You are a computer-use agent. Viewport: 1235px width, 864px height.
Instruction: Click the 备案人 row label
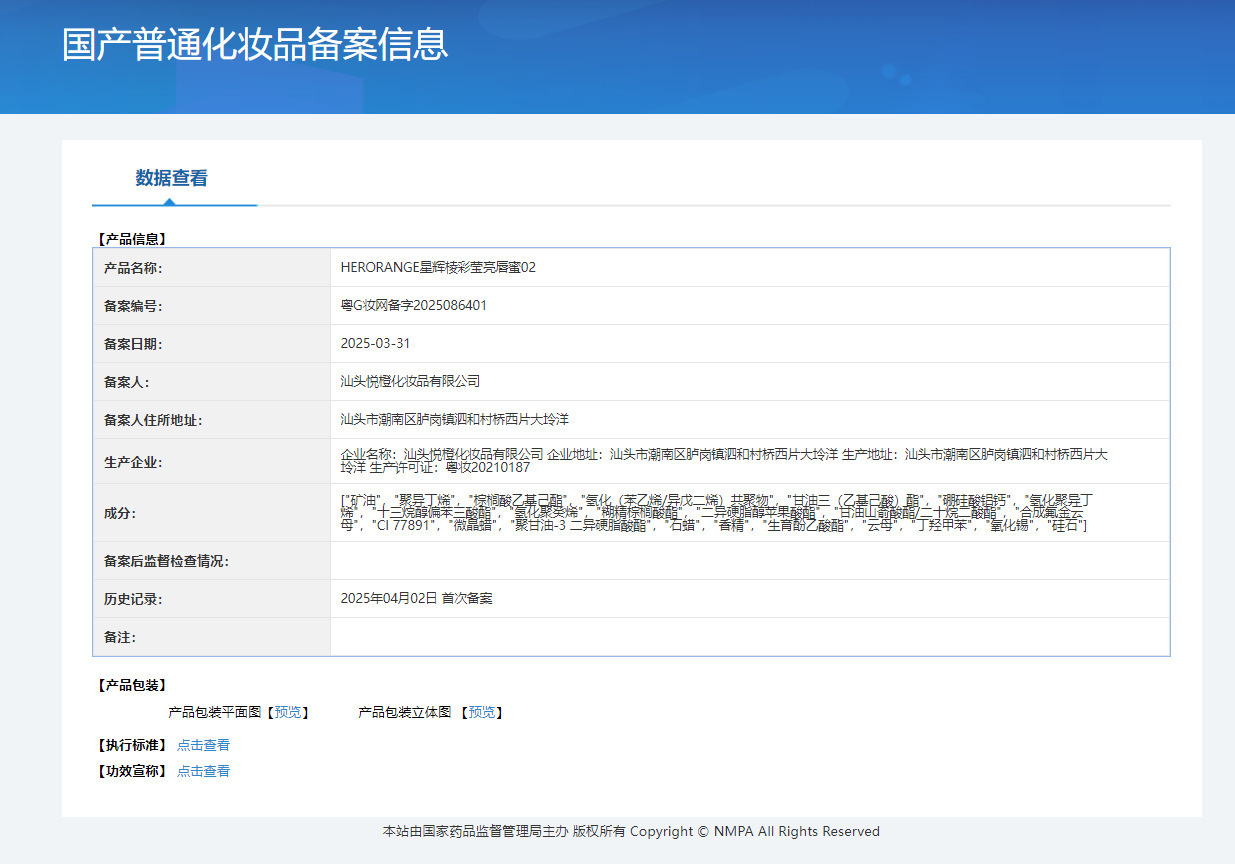coord(126,382)
